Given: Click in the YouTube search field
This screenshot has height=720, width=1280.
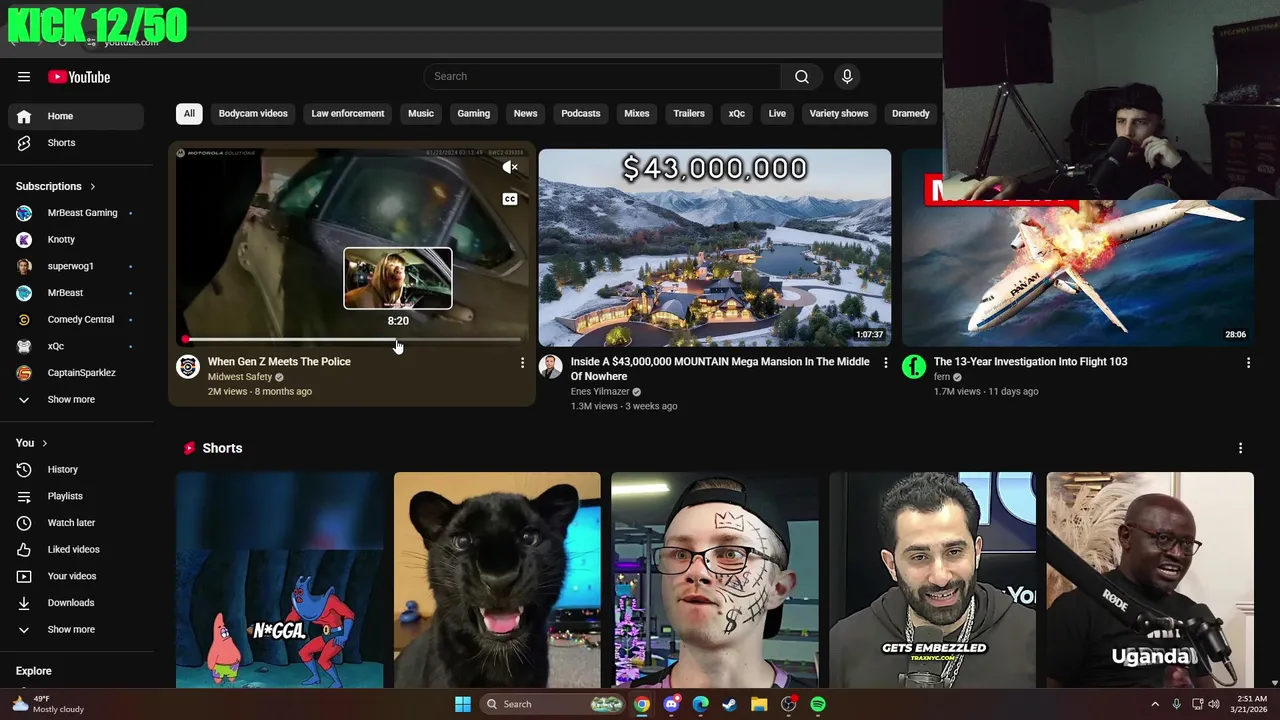Looking at the screenshot, I should click(603, 77).
